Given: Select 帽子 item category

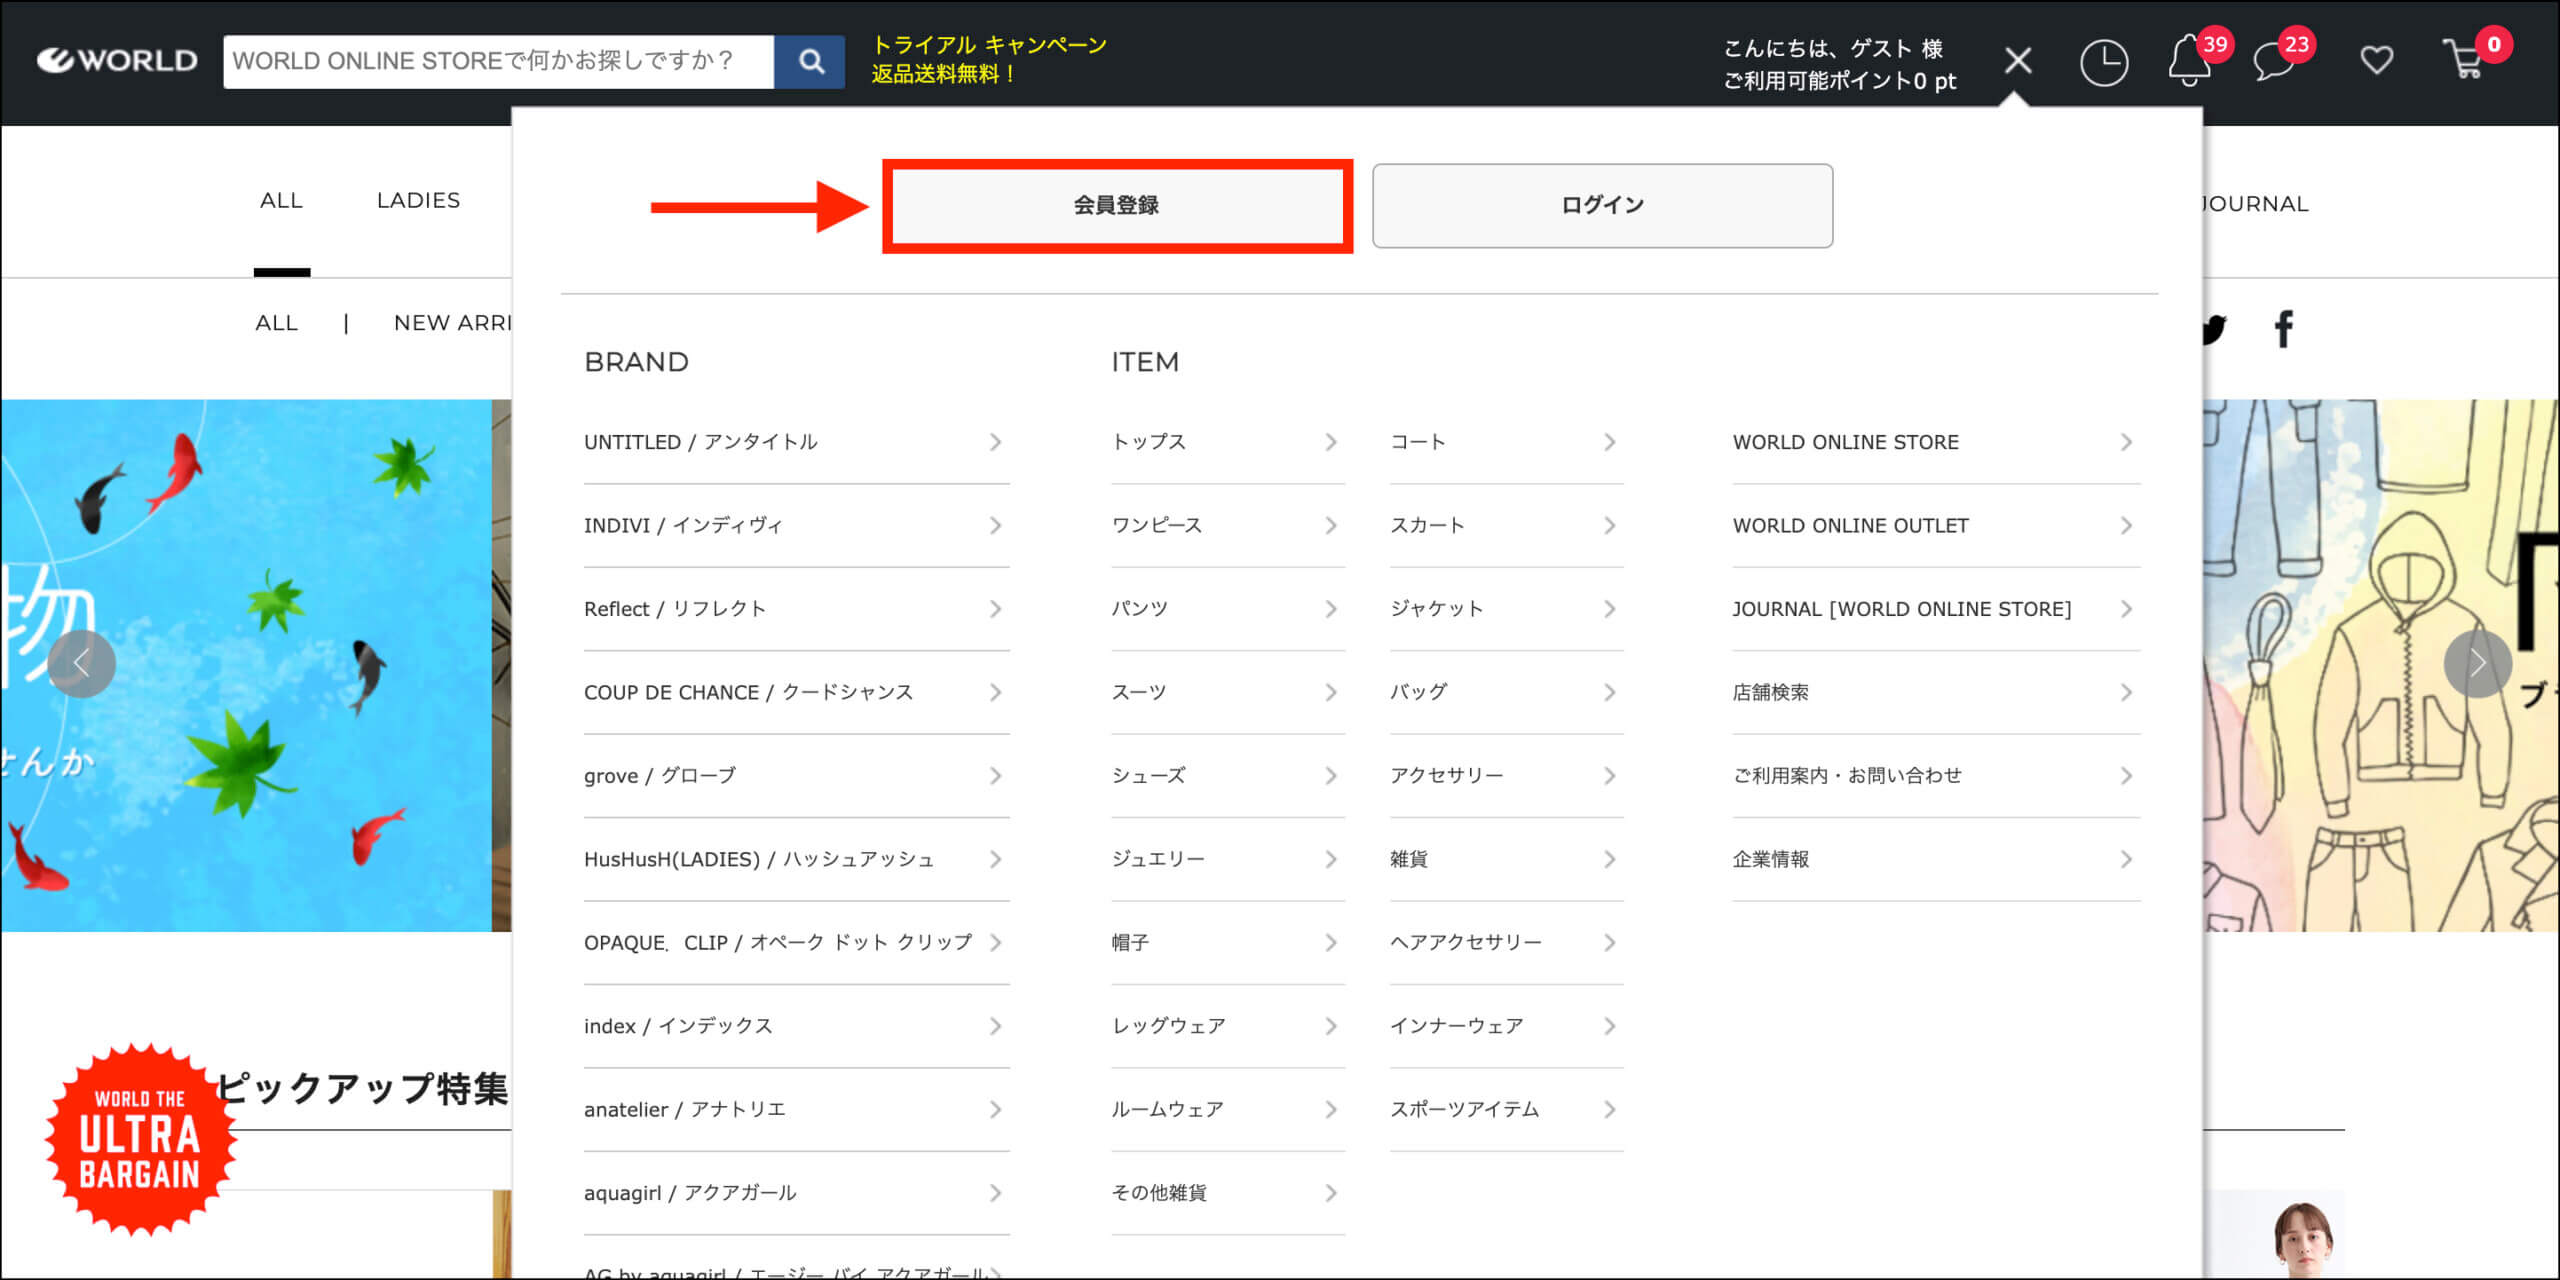Looking at the screenshot, I should pyautogui.click(x=1228, y=943).
